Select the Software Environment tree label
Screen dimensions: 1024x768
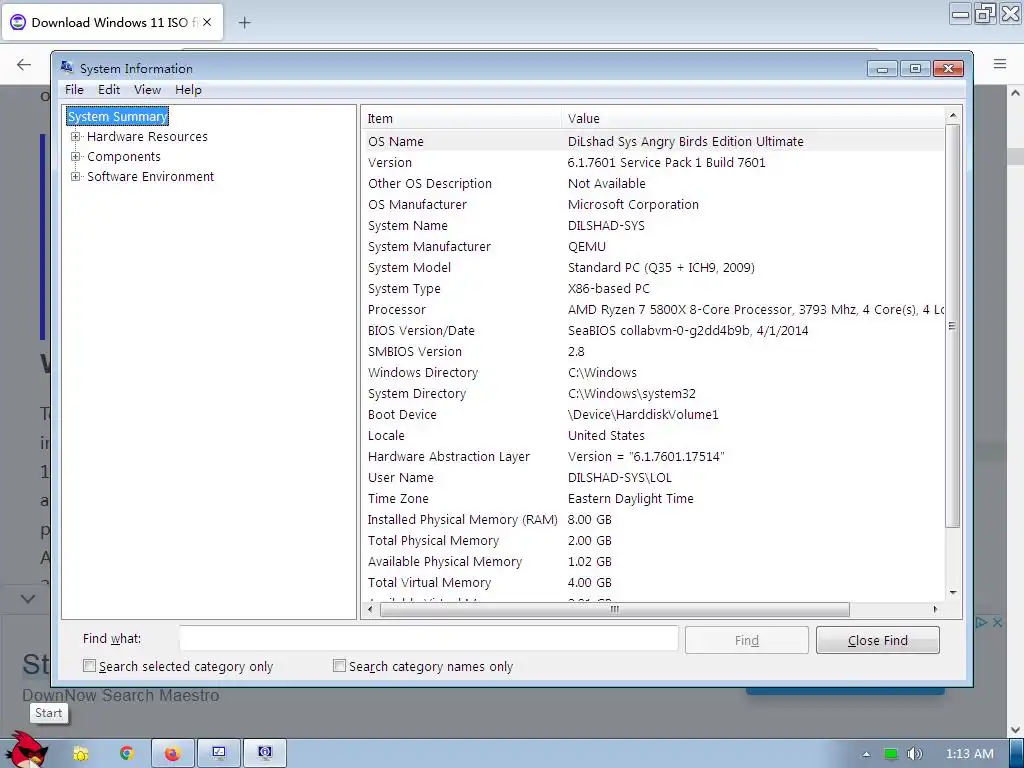(150, 176)
